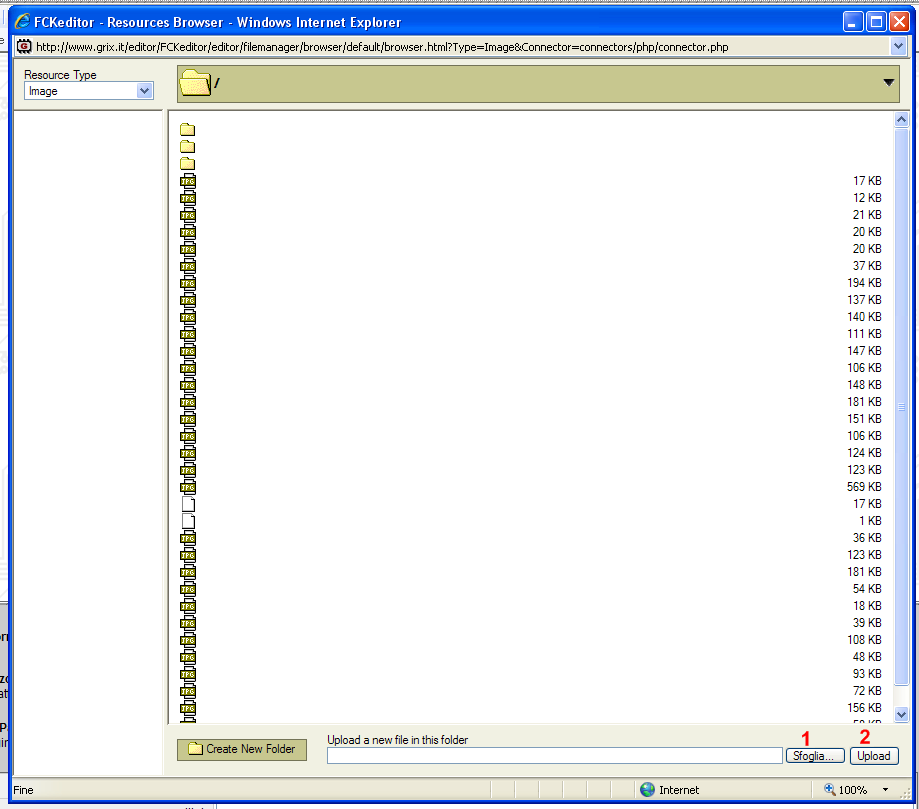The image size is (919, 809).
Task: Click the '156 KB' size value
Action: (x=864, y=708)
